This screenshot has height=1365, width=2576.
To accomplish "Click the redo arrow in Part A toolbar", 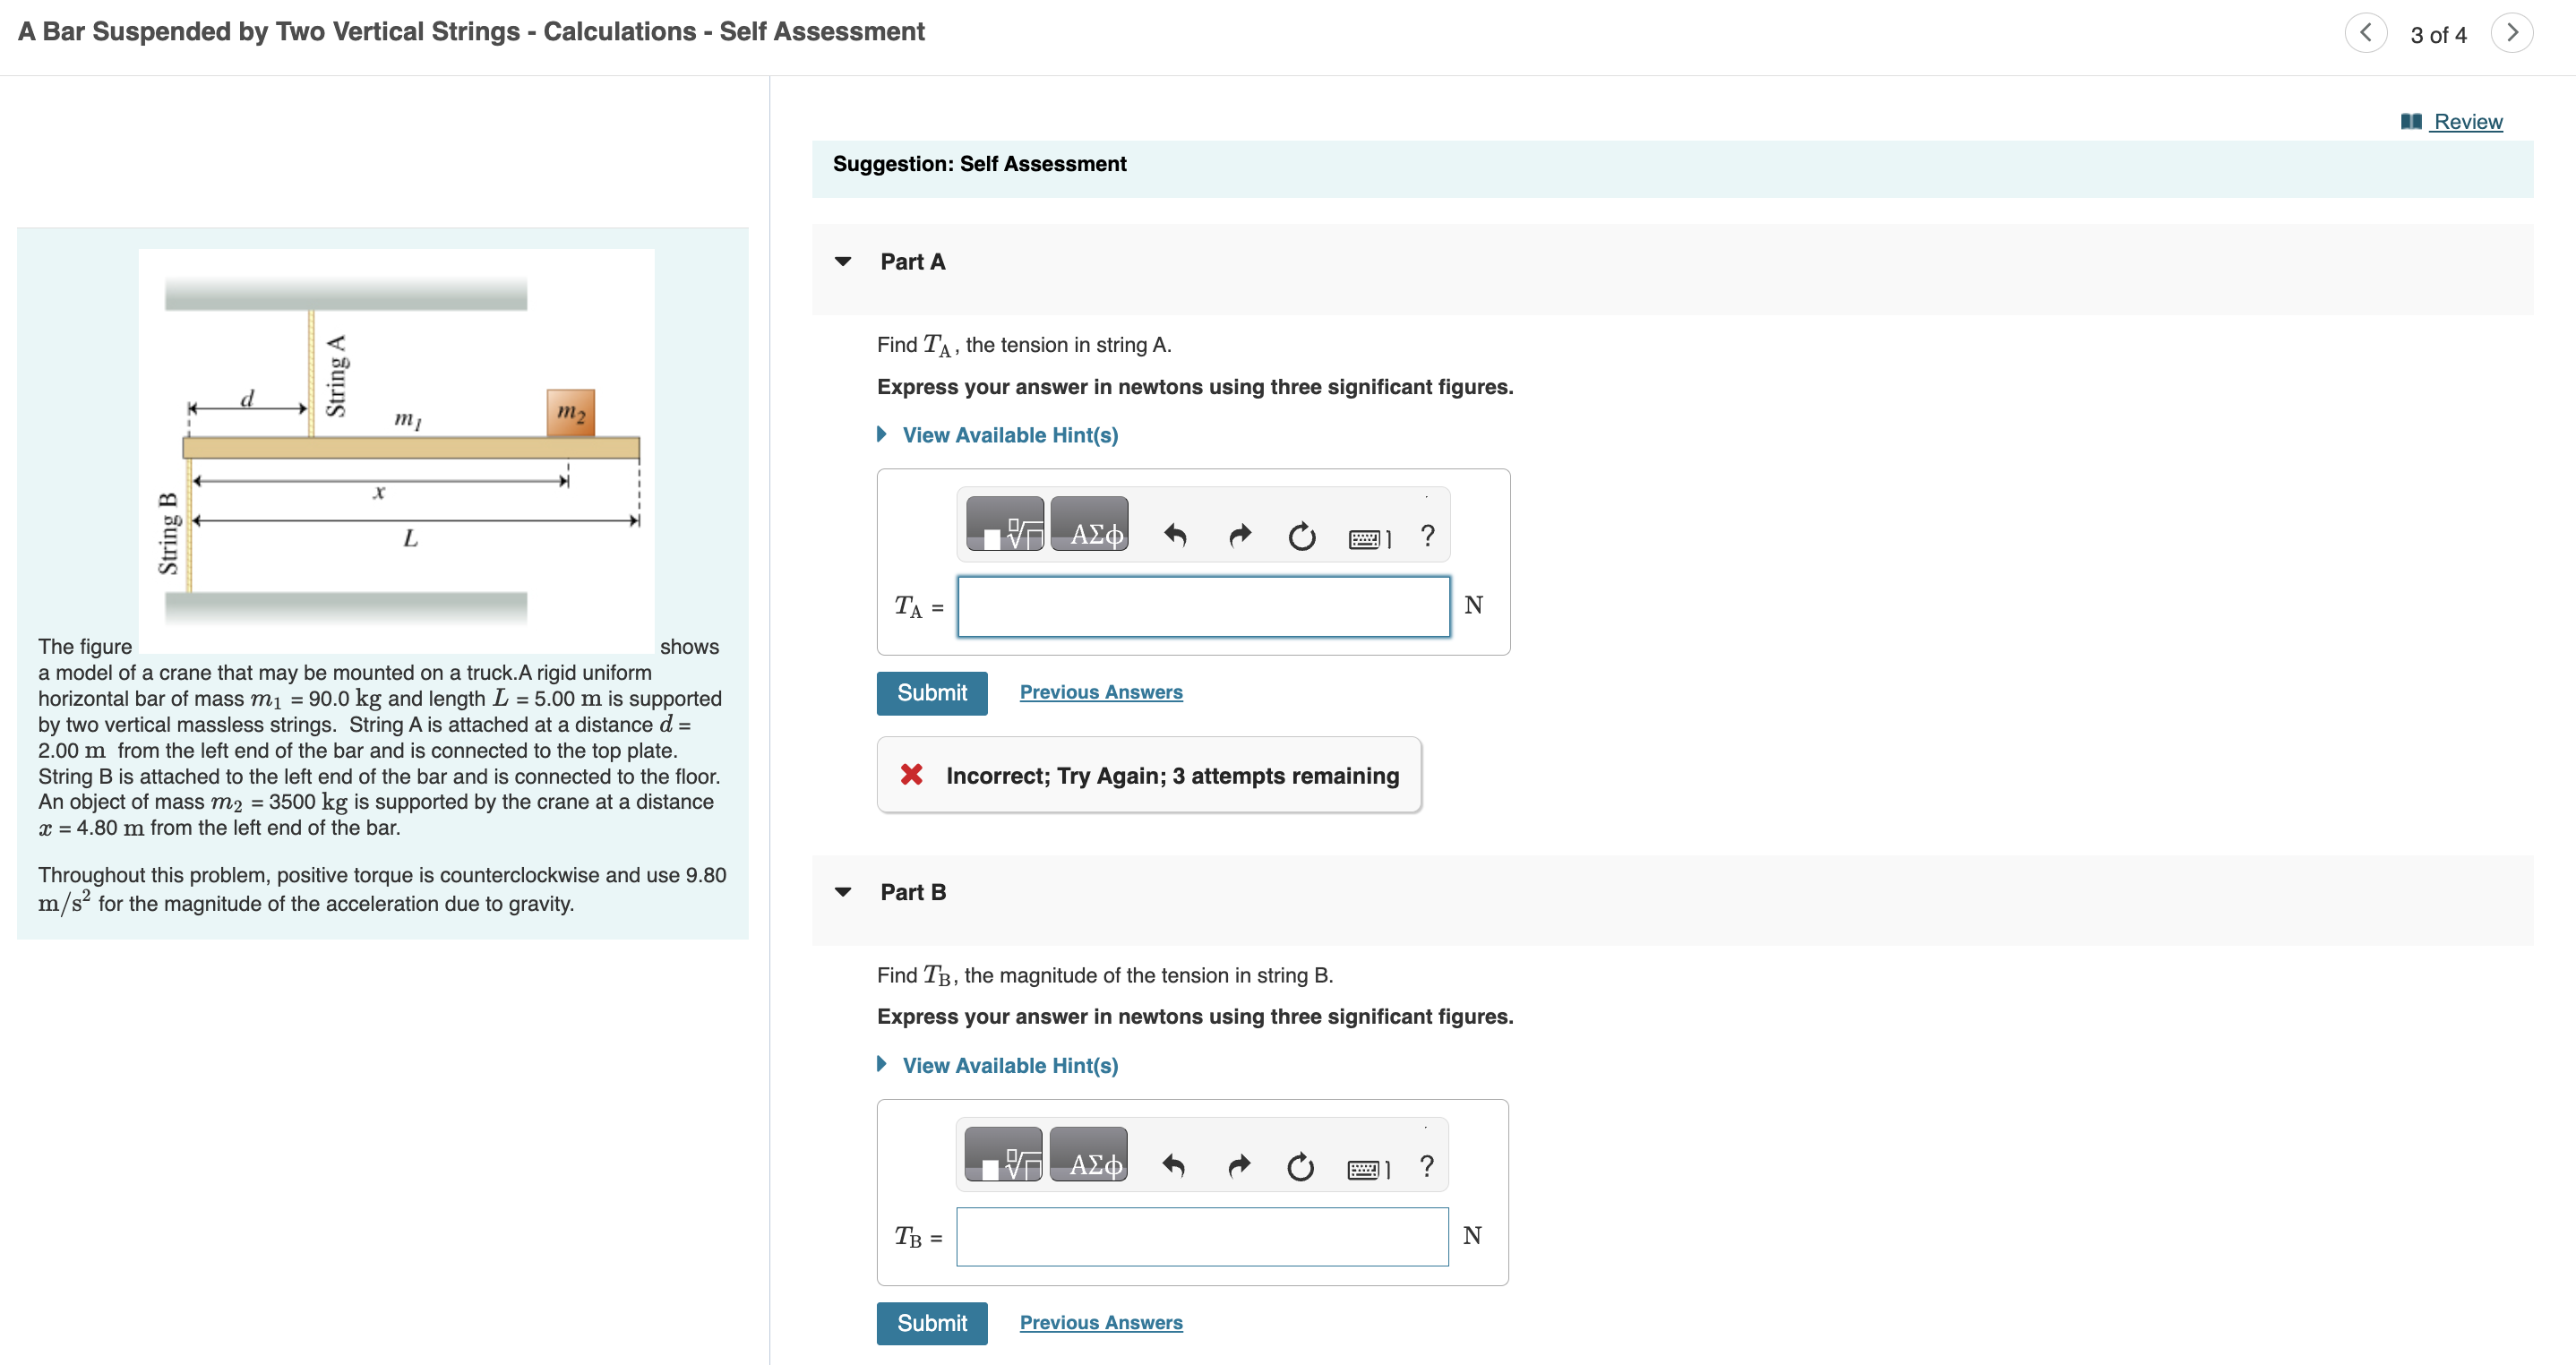I will 1239,537.
